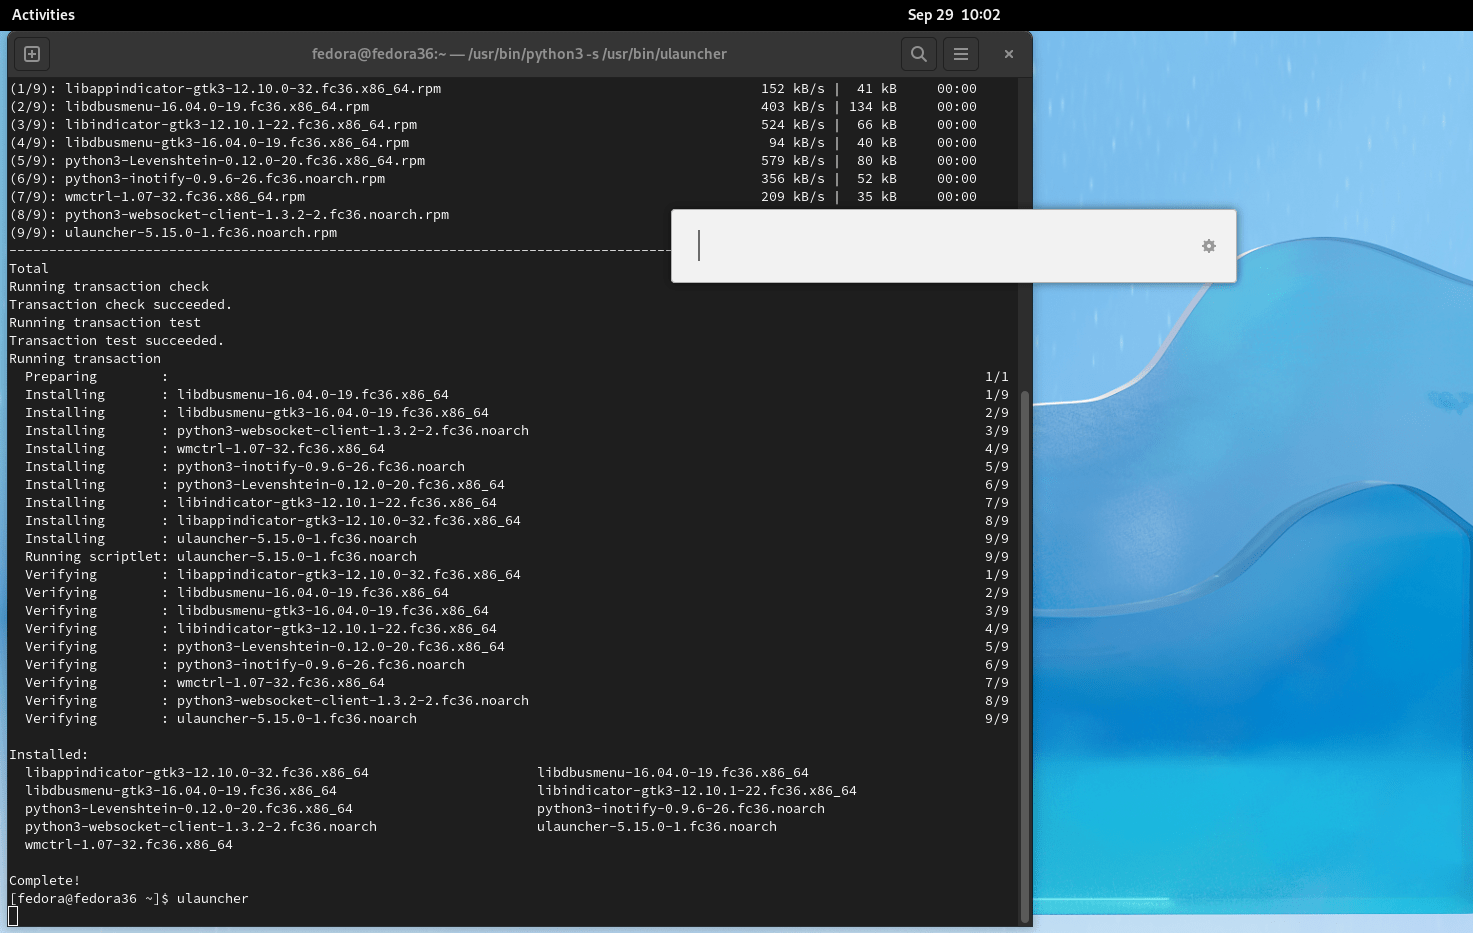Click the '[fedora@fedora36 ~]$ ulauncher' prompt line
1473x933 pixels.
129,899
